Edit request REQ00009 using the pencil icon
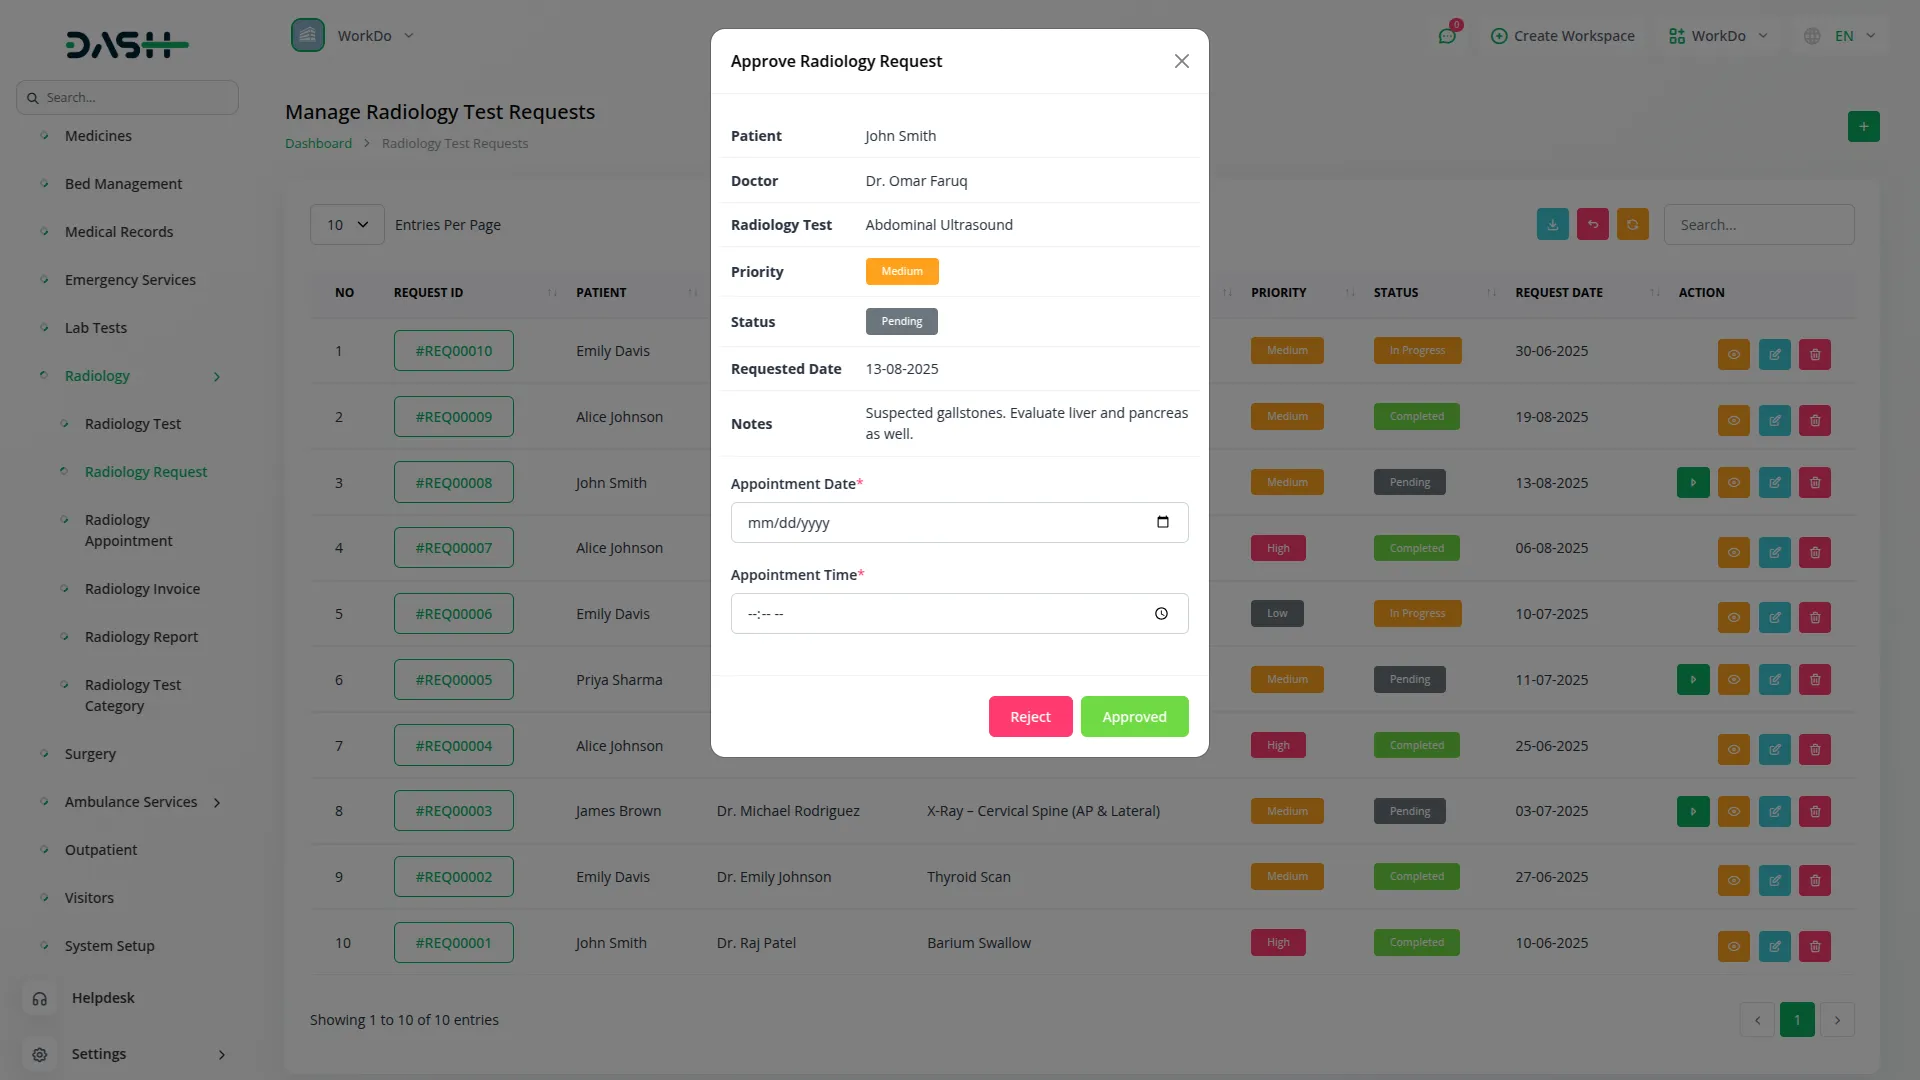 (1774, 420)
